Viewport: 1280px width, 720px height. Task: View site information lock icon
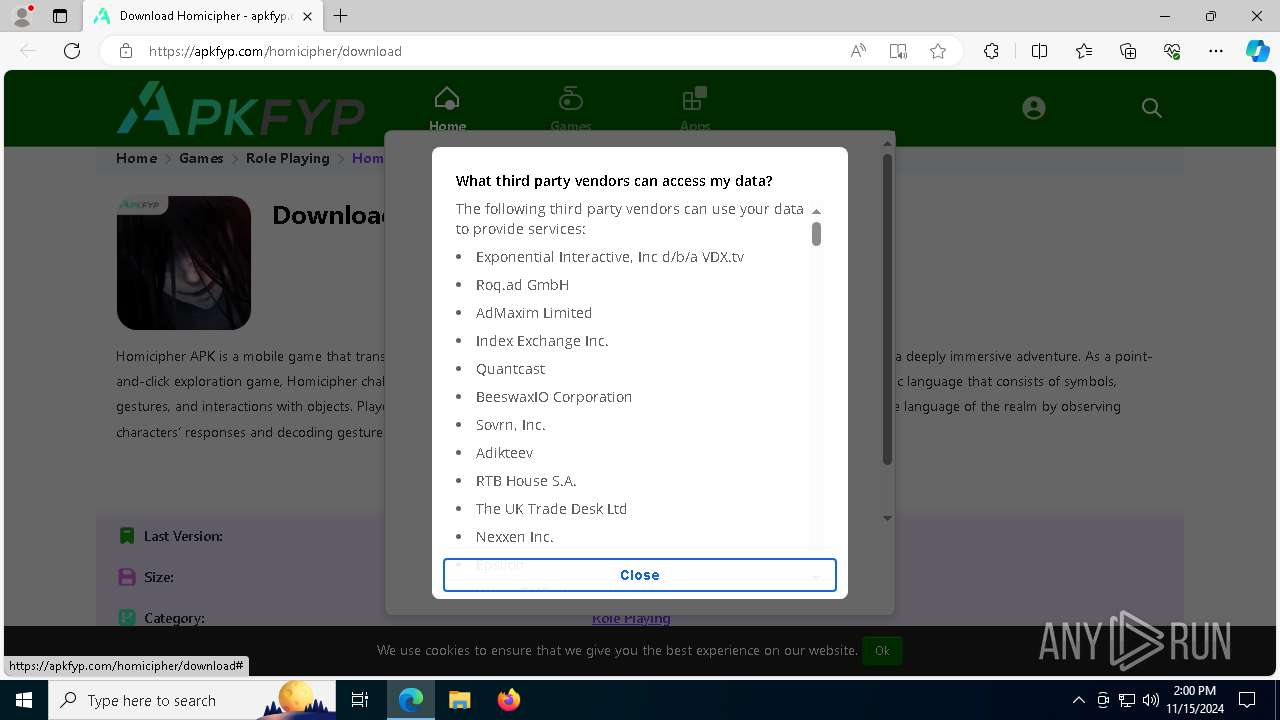coord(126,51)
